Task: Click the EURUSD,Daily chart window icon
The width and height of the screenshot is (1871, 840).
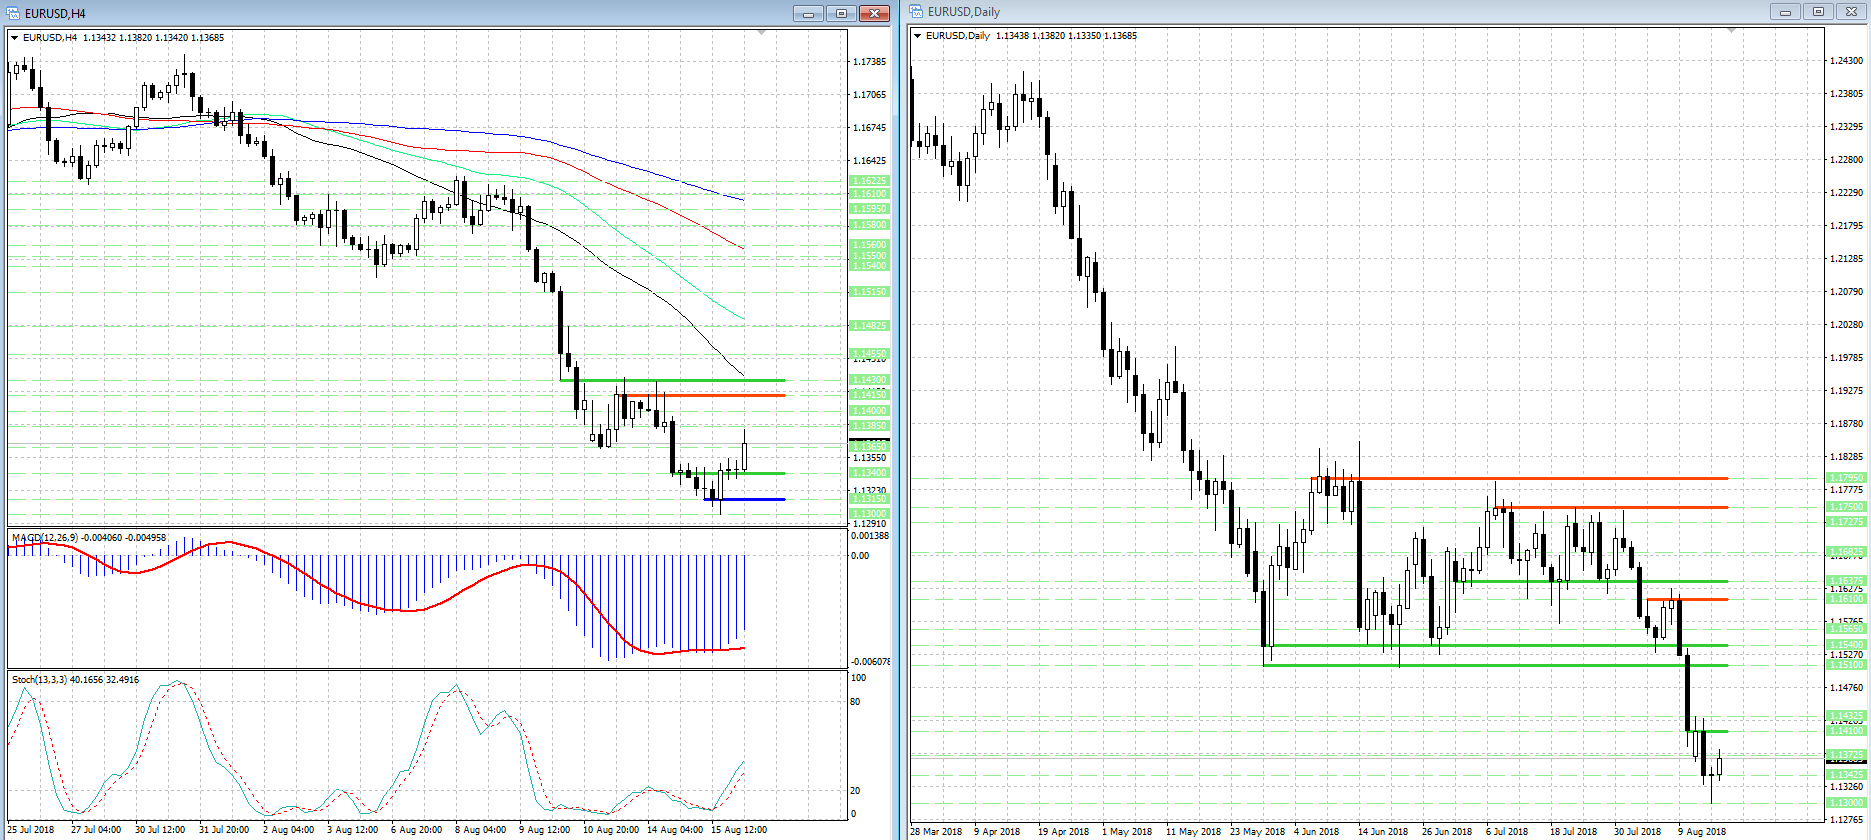Action: (916, 11)
